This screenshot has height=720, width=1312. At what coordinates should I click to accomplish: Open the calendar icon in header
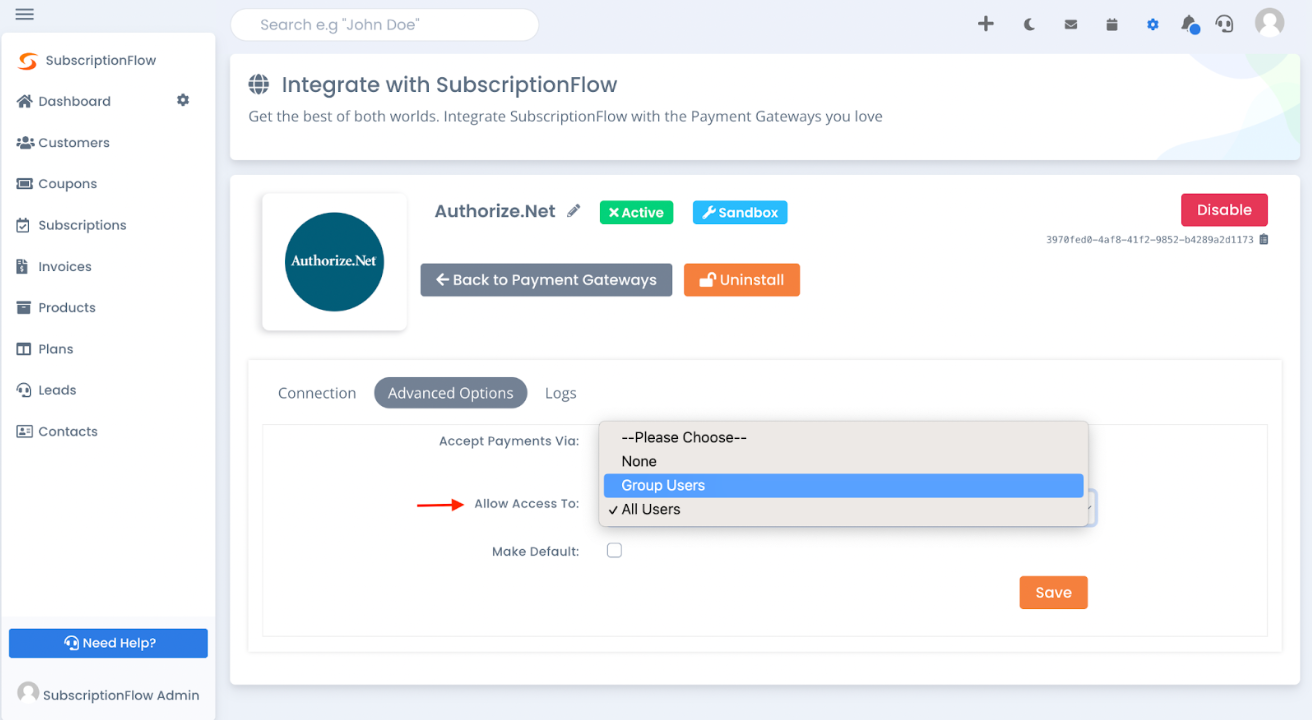point(1112,24)
